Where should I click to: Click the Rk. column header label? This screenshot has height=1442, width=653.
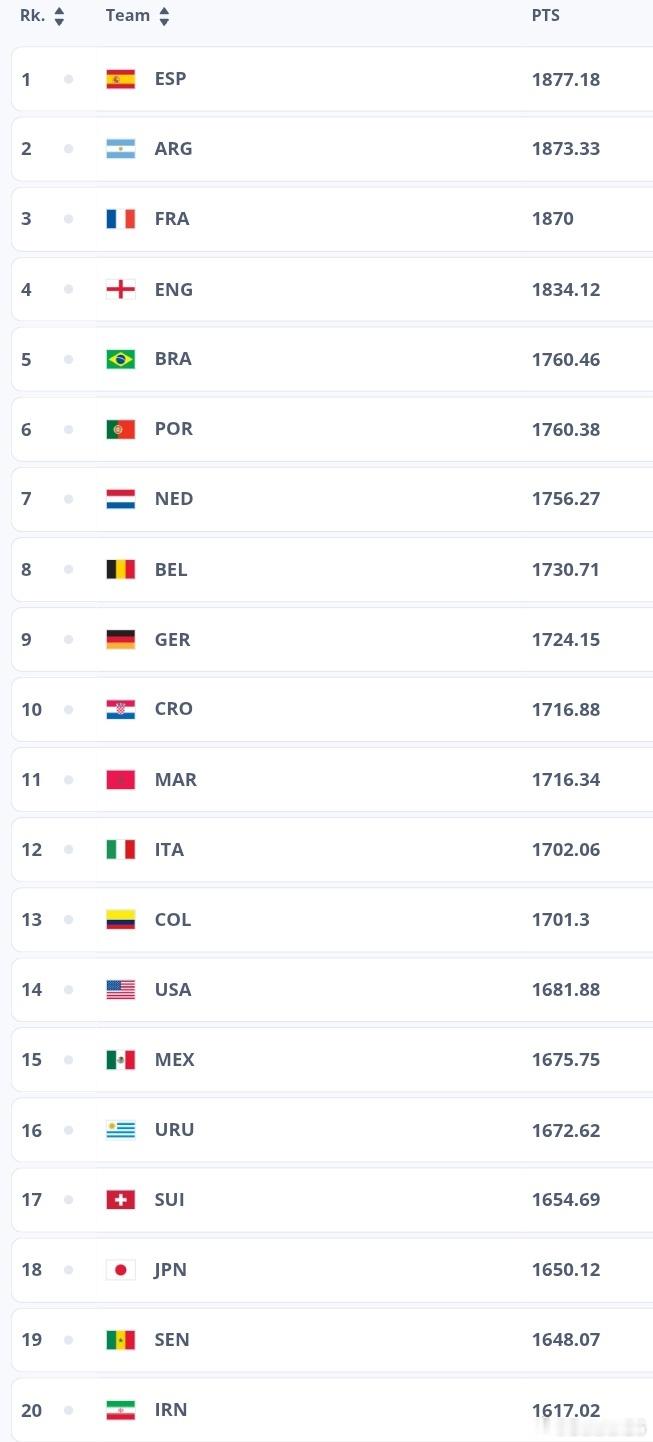click(32, 15)
